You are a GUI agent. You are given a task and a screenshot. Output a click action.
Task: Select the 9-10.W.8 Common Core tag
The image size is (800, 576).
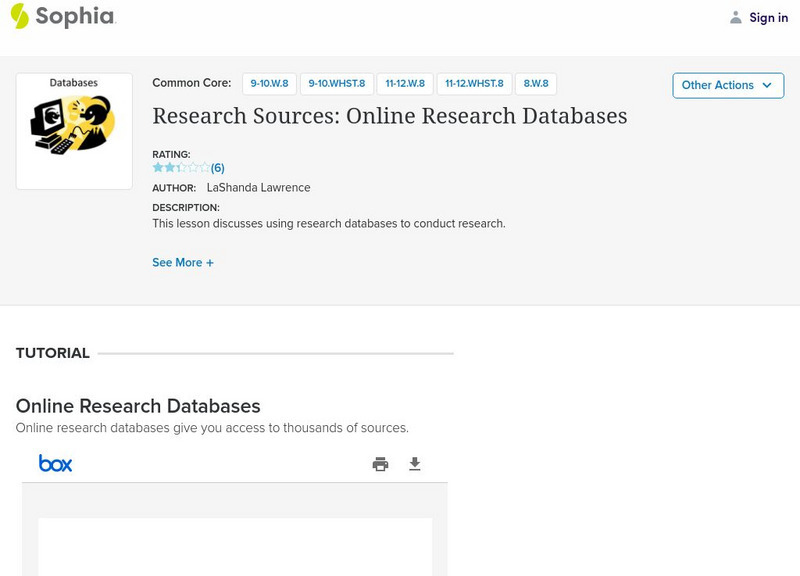click(x=269, y=84)
